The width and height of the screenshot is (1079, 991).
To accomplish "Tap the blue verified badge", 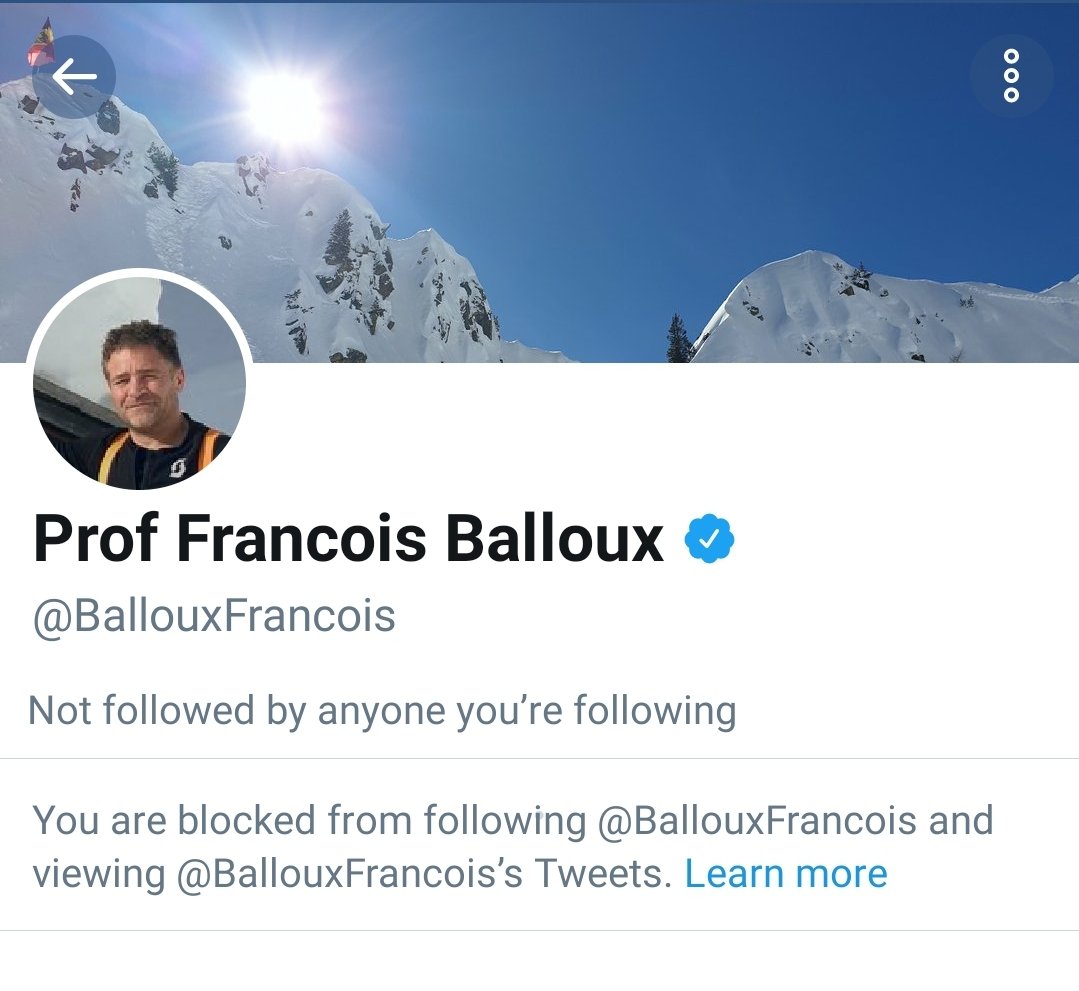I will point(709,538).
